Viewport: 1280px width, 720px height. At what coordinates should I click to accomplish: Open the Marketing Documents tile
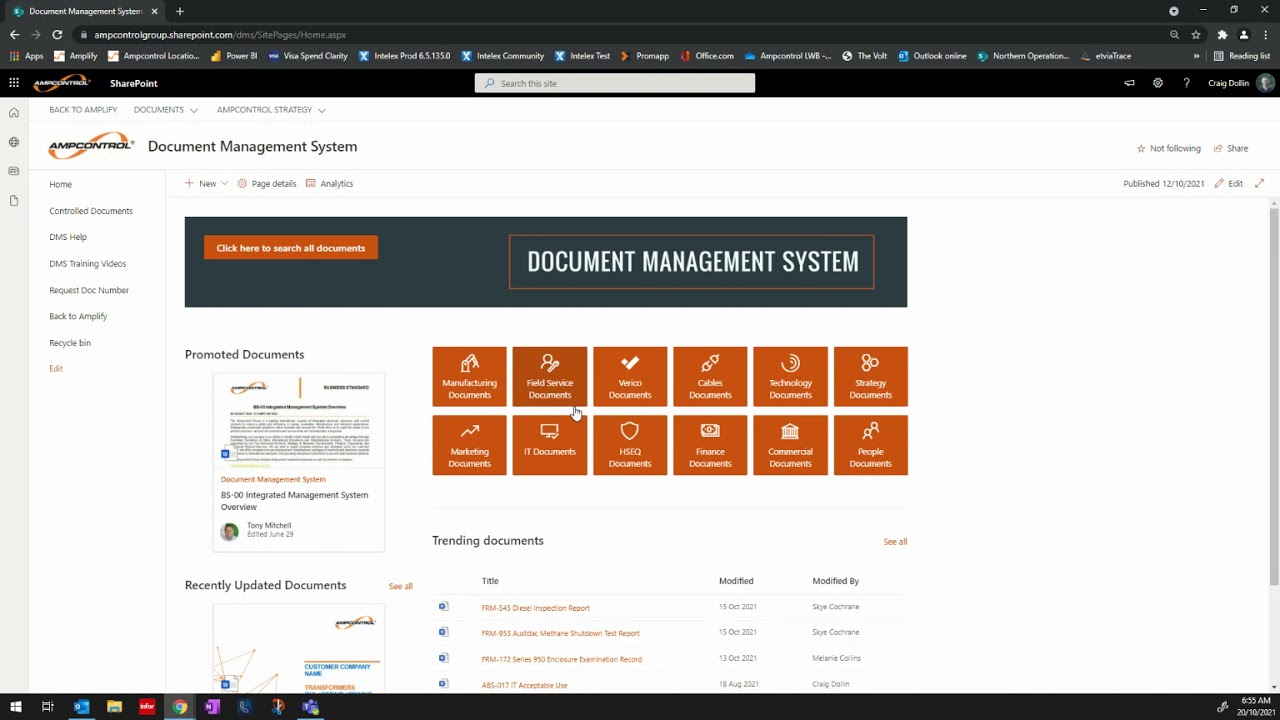point(469,445)
